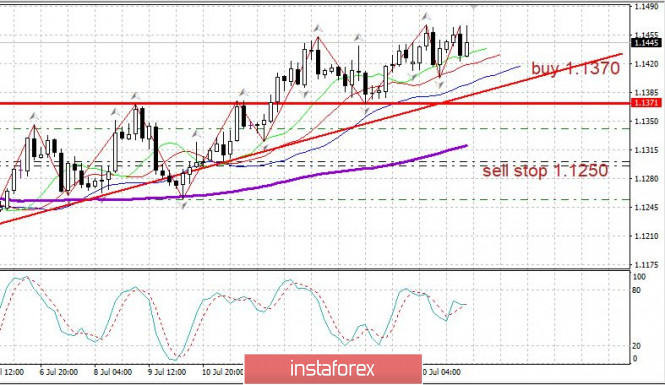665x385 pixels.
Task: Click the 1.1490 price axis label
Action: pyautogui.click(x=647, y=7)
